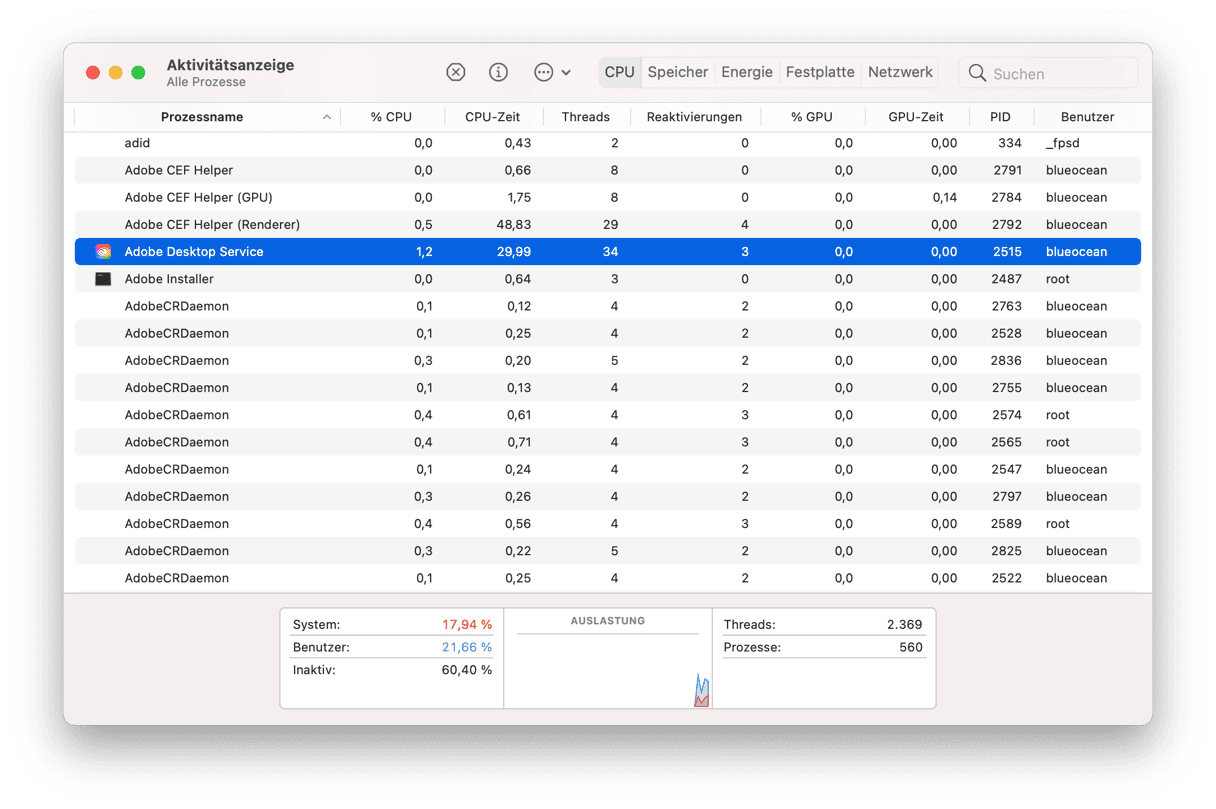Click the Threads total 2.369
Screen dimensions: 1216x809
tap(904, 625)
